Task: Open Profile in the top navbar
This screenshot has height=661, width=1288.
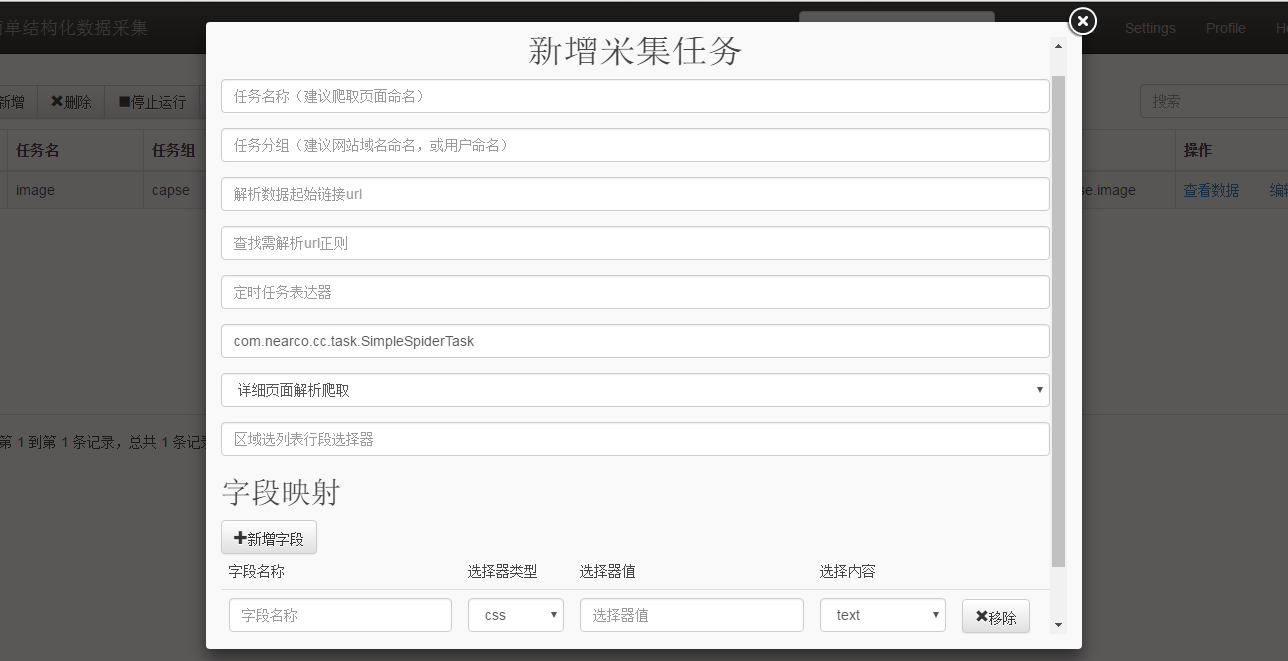Action: click(x=1225, y=28)
